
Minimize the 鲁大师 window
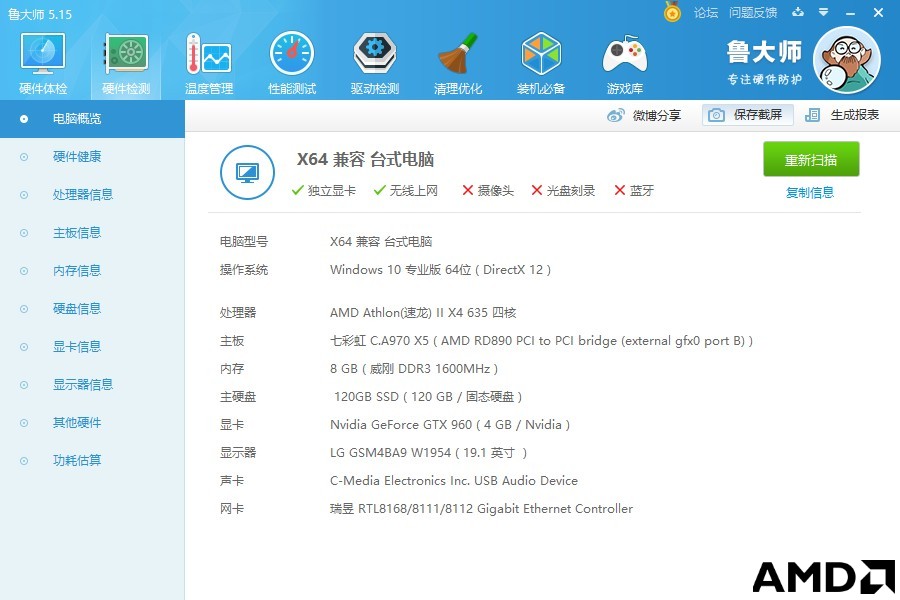point(851,13)
